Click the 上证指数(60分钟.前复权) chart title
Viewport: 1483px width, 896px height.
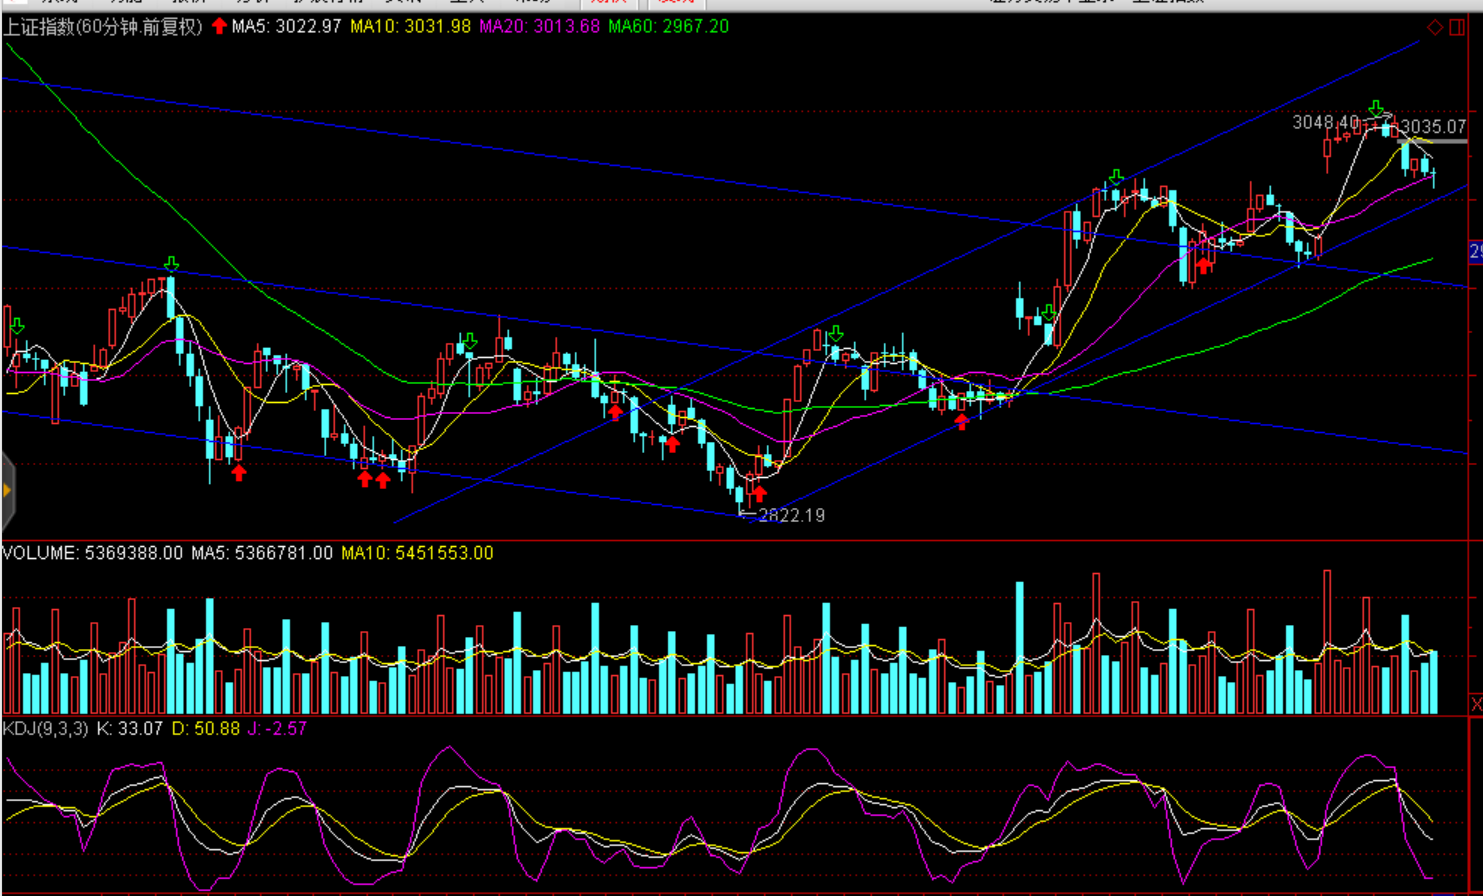click(103, 27)
